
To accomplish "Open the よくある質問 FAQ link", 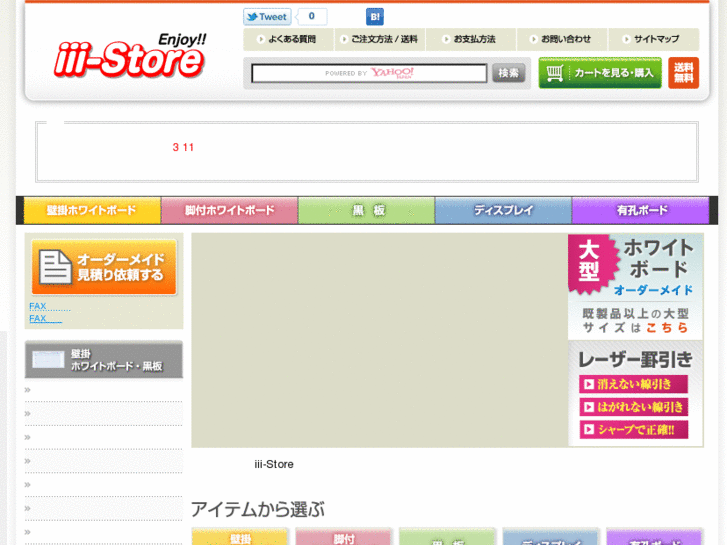I will click(x=288, y=39).
